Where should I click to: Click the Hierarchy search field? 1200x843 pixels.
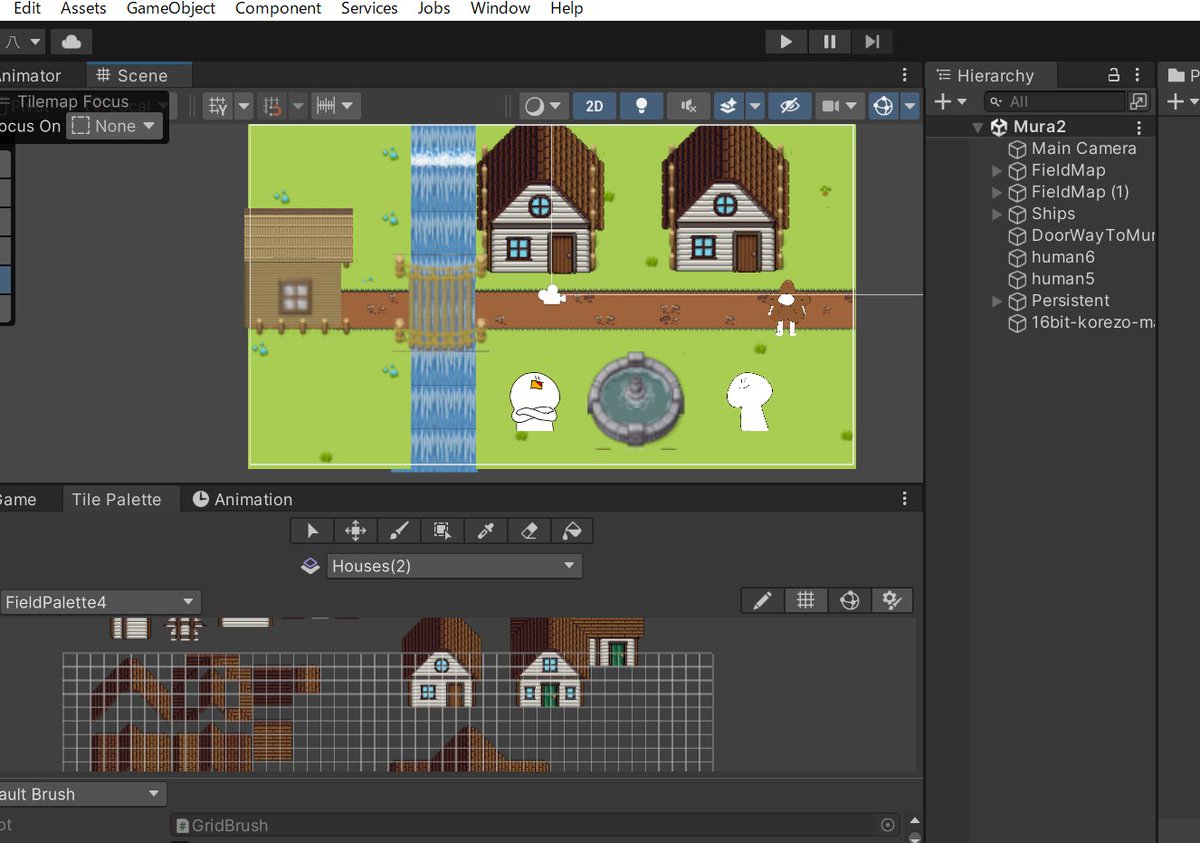(1055, 102)
